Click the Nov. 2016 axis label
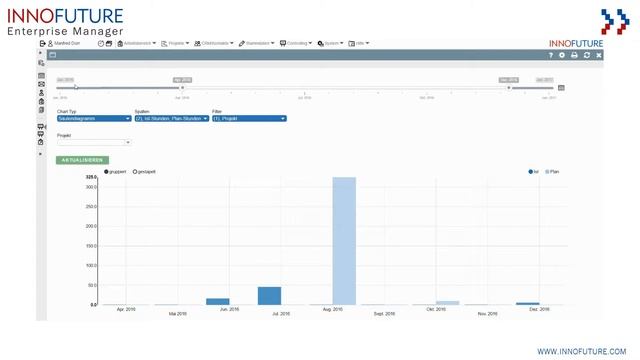The height and width of the screenshot is (360, 640). [487, 314]
